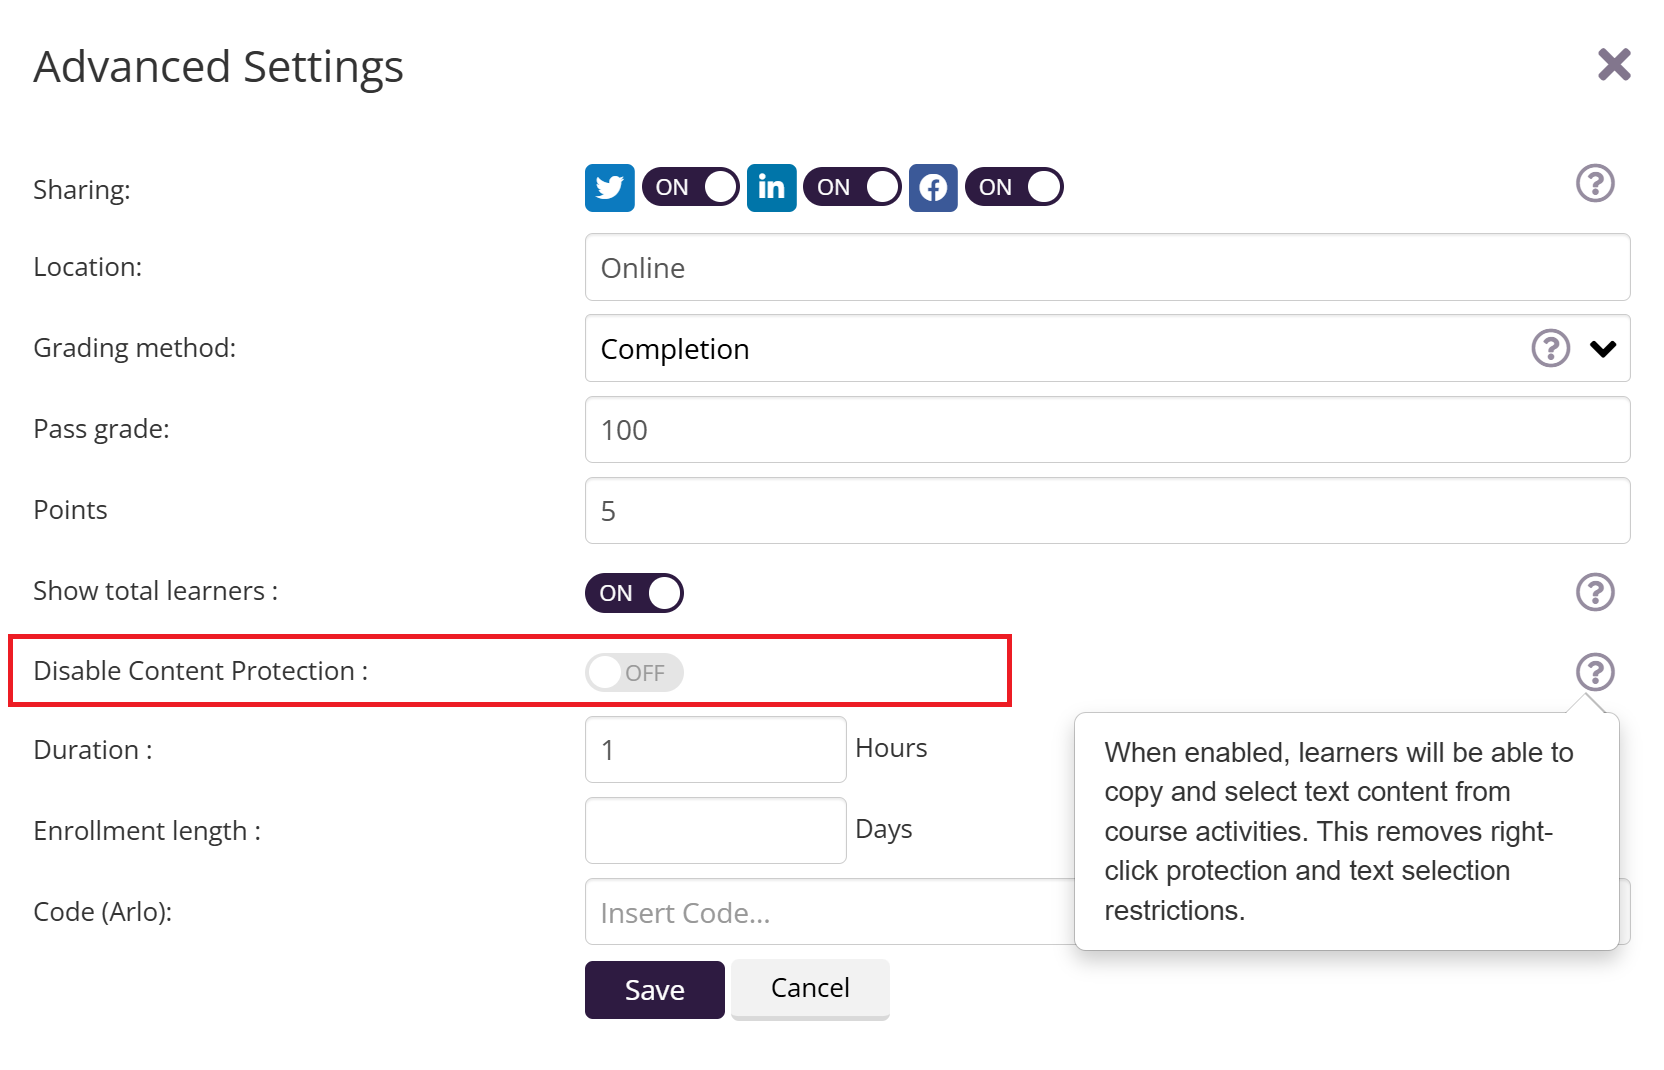The height and width of the screenshot is (1070, 1664).
Task: Expand the Grading method dropdown arrow
Action: pos(1603,349)
